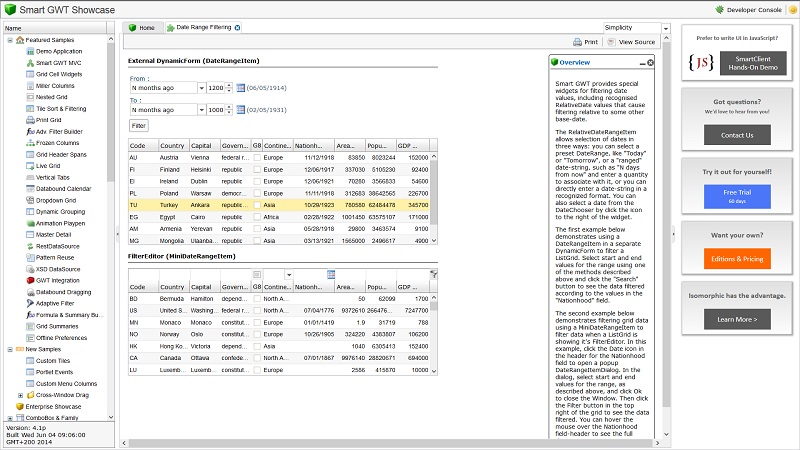This screenshot has height=450, width=800.
Task: Toggle G8 checkbox for Bermuda row
Action: click(x=256, y=299)
